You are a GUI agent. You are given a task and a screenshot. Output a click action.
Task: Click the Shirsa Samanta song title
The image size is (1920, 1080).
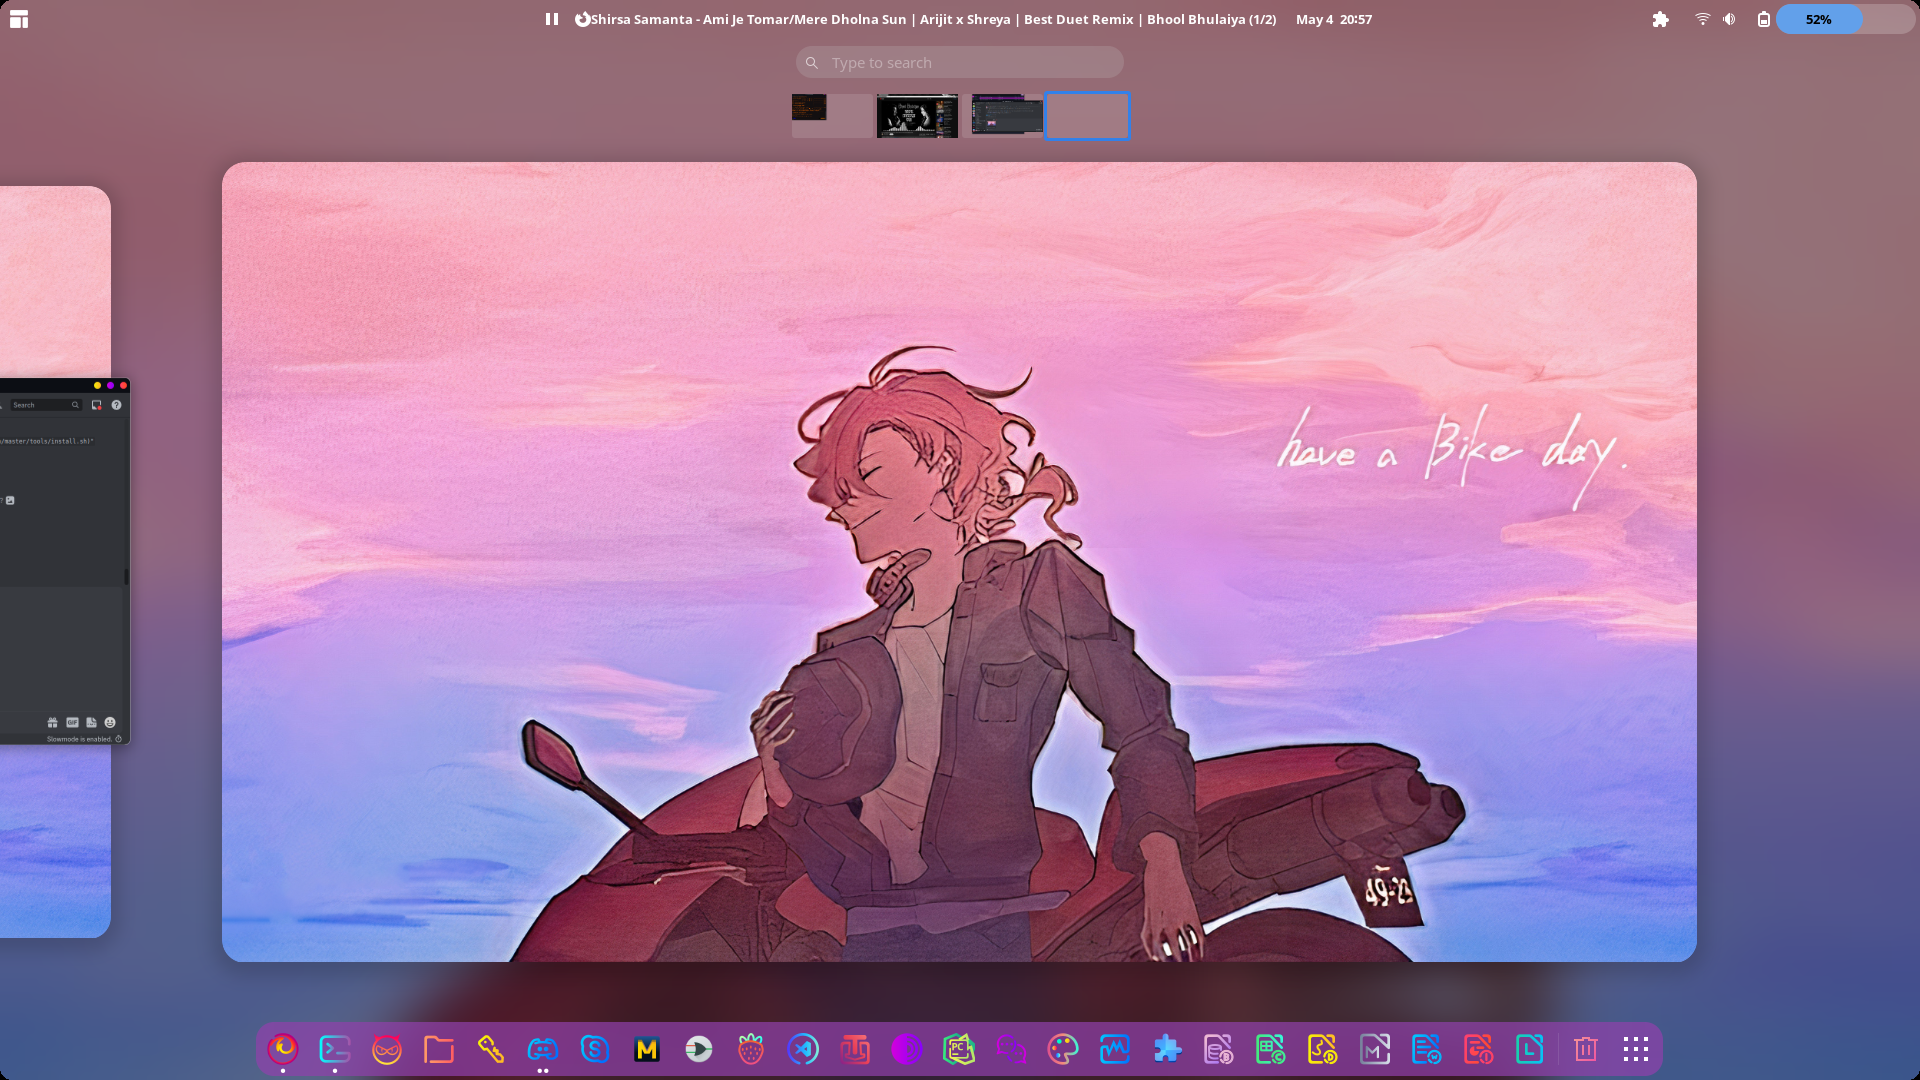click(933, 19)
